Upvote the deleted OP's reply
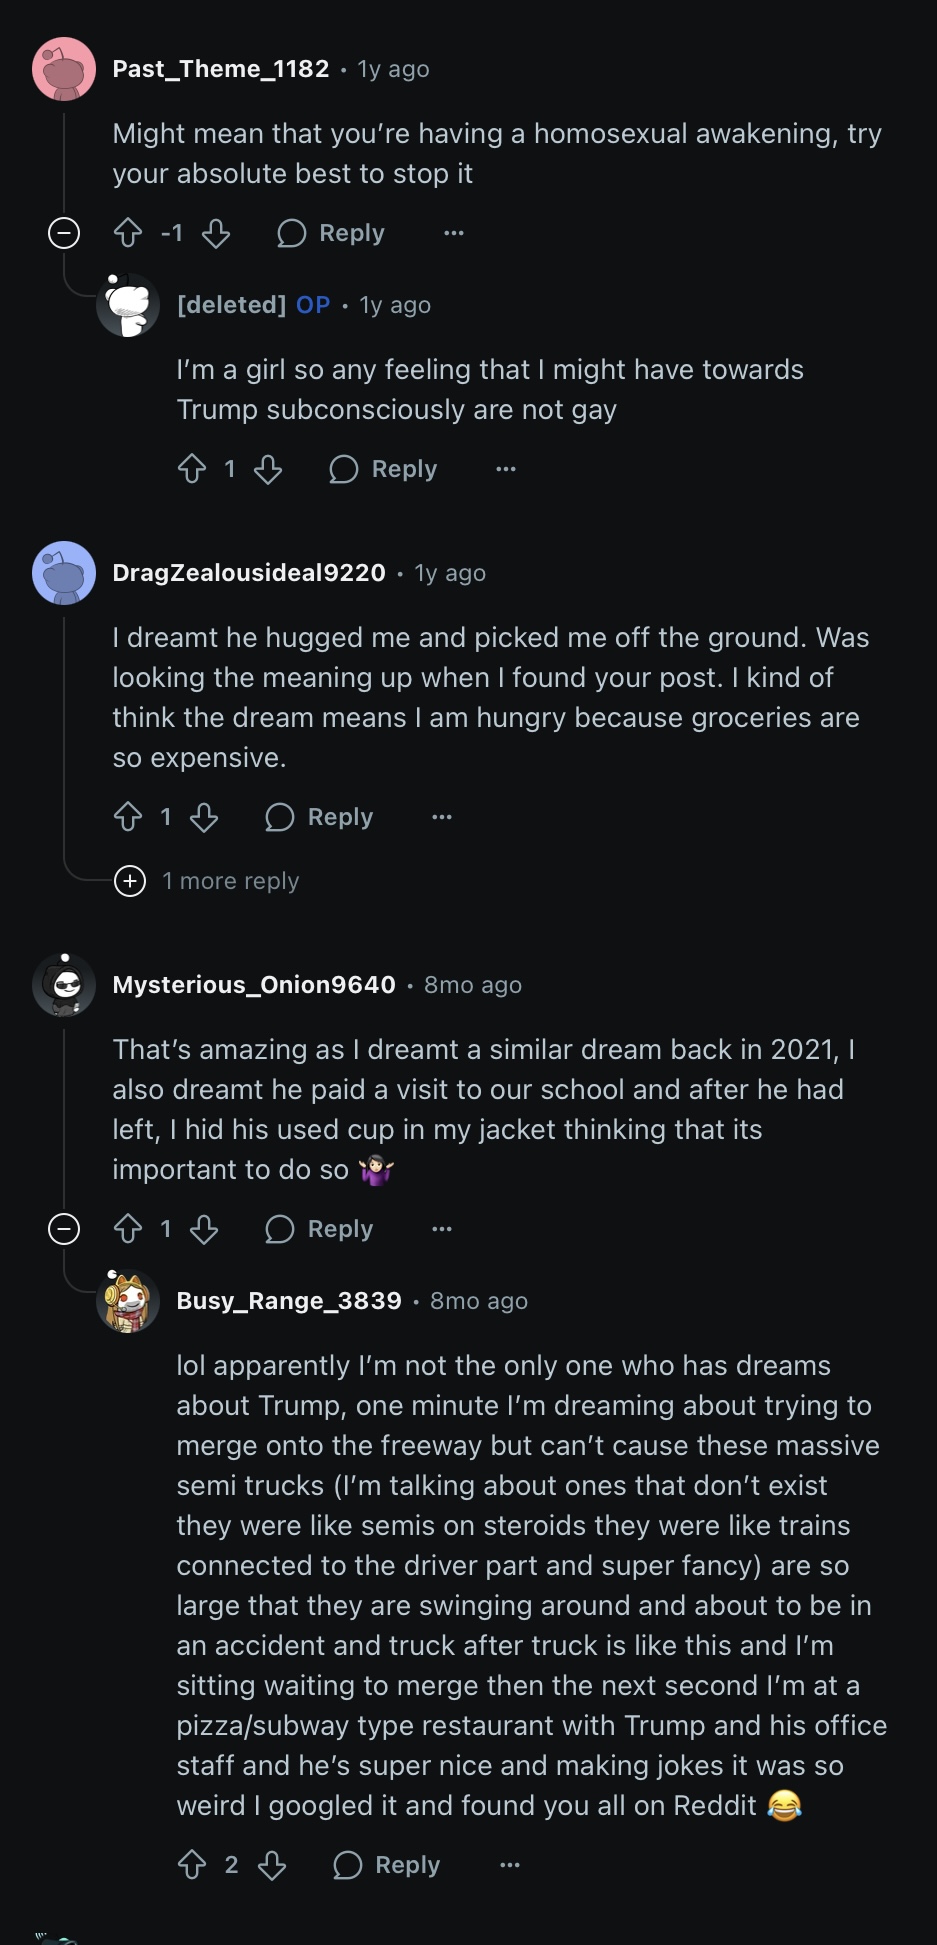Viewport: 937px width, 1945px height. pos(192,469)
